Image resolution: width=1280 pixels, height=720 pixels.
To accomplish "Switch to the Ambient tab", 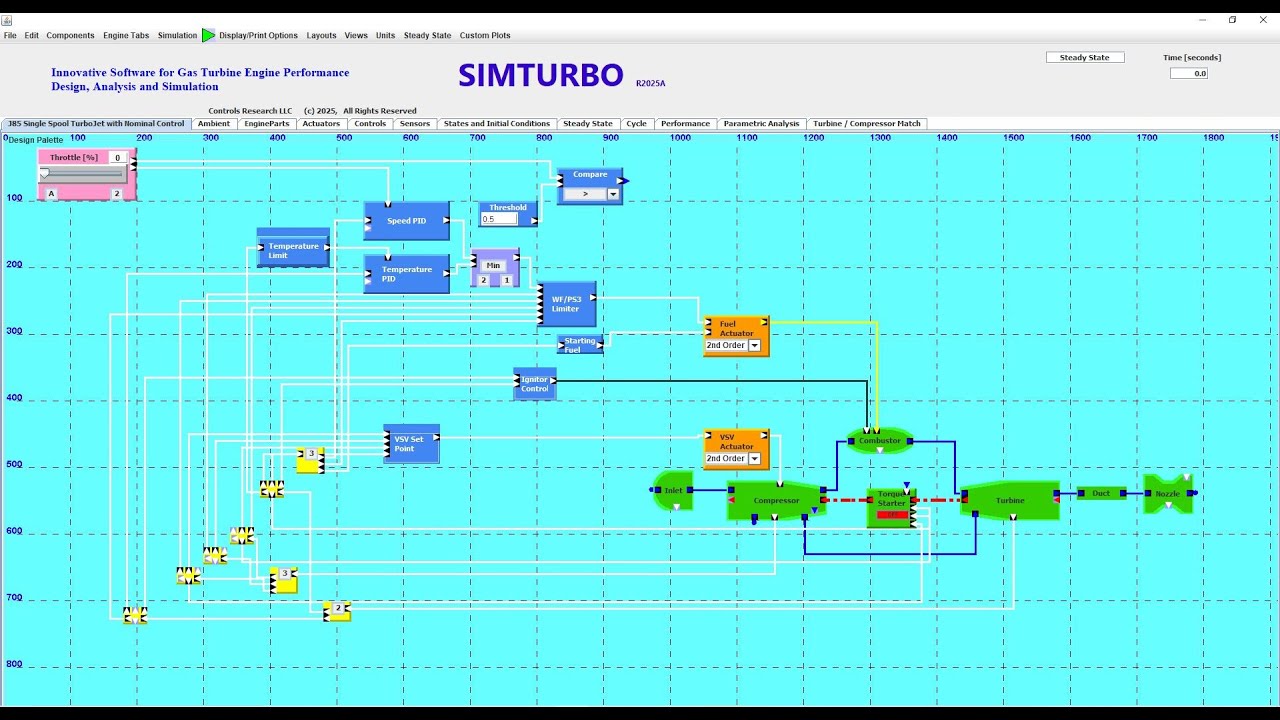I will (x=214, y=124).
